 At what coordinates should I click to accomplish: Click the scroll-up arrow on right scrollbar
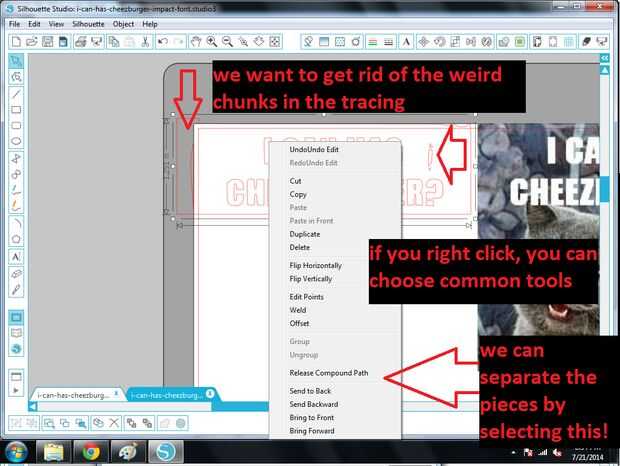pyautogui.click(x=605, y=70)
